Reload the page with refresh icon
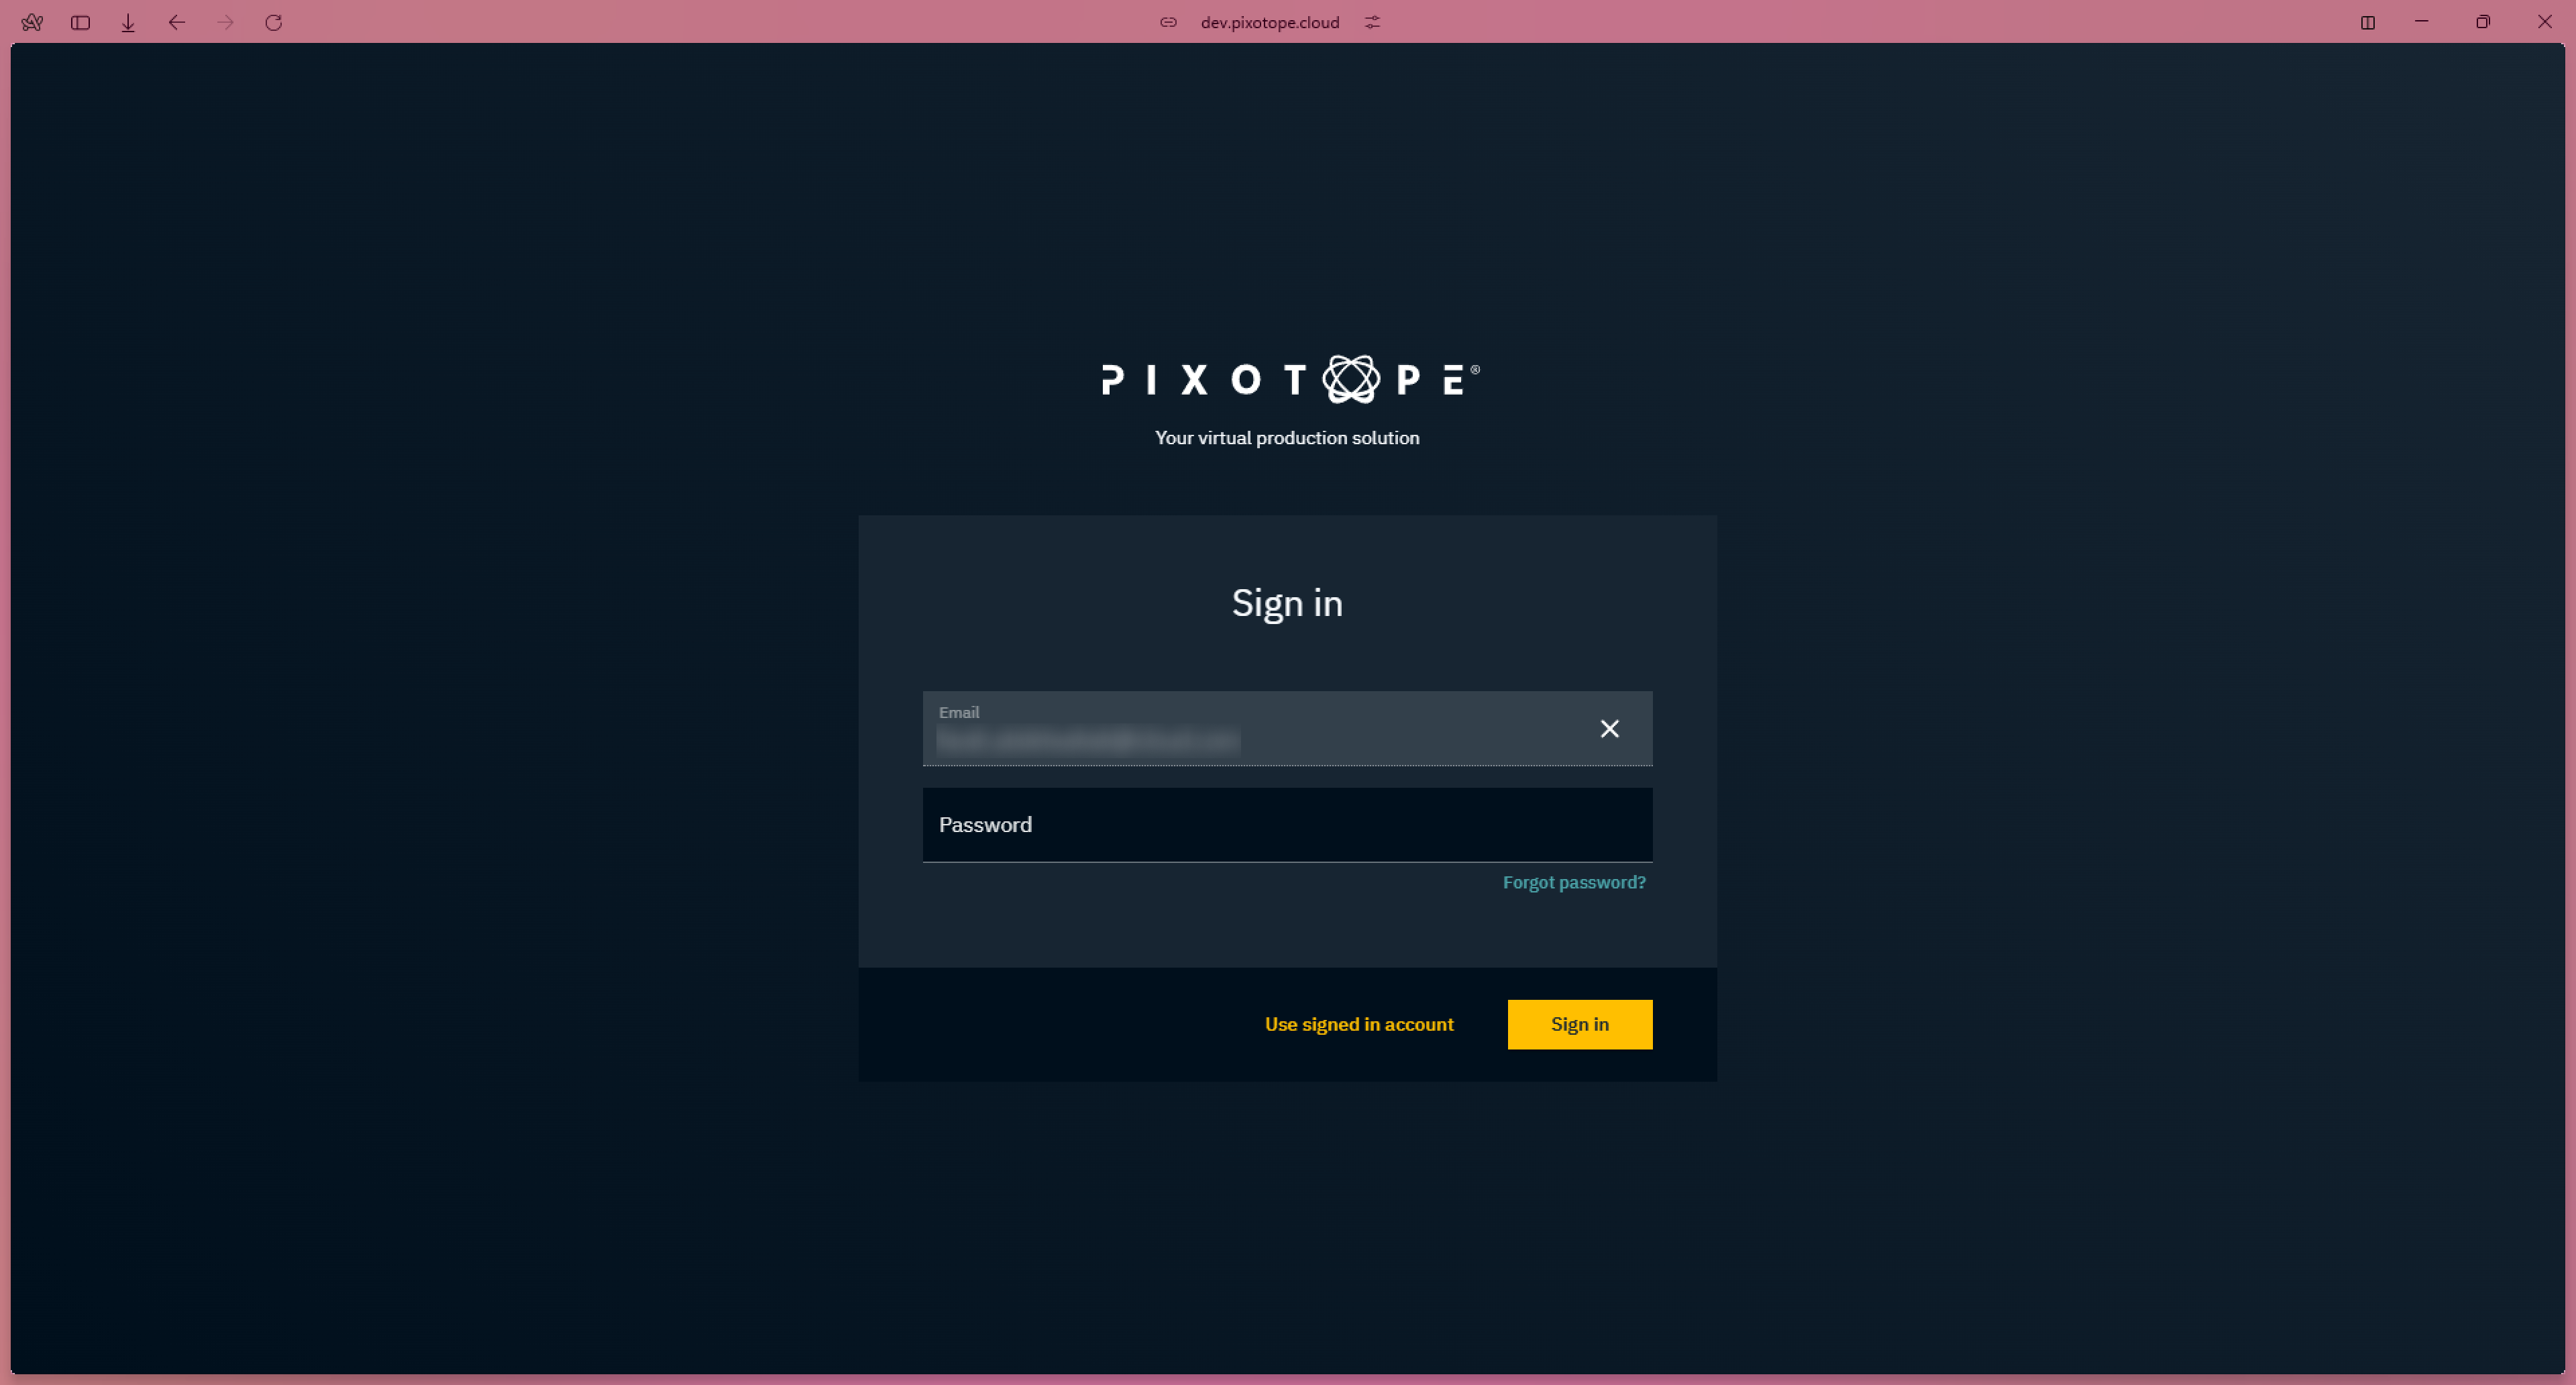 [x=273, y=22]
